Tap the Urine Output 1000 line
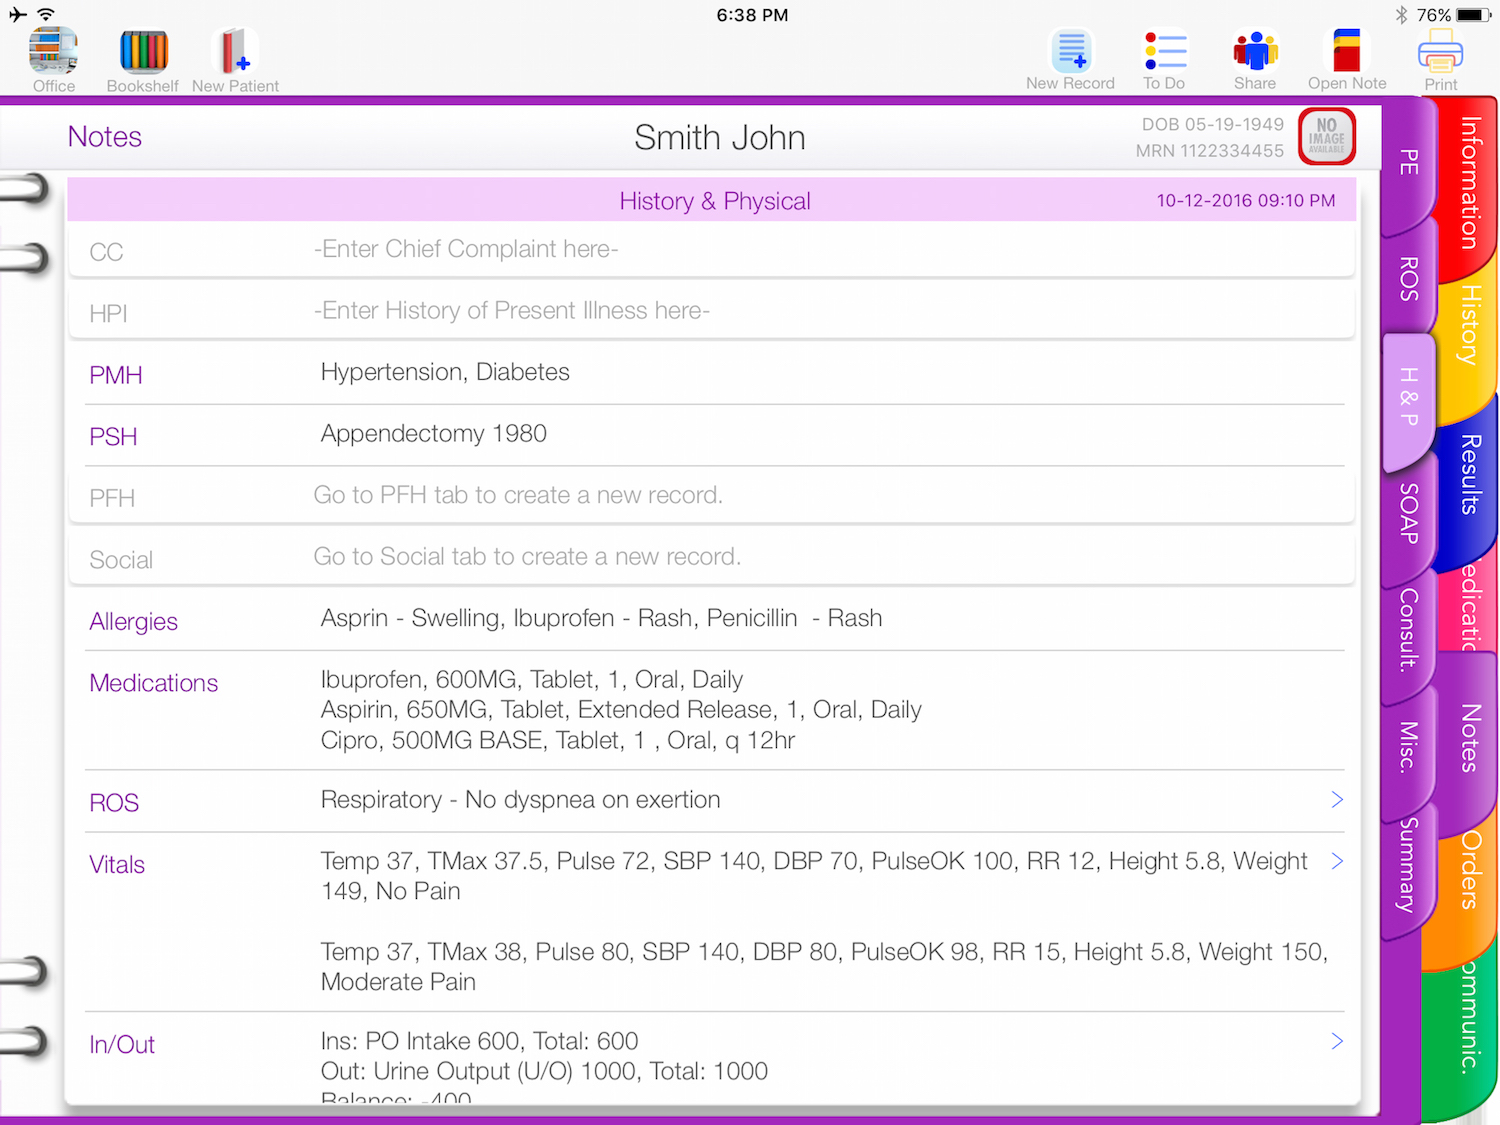This screenshot has width=1500, height=1125. coord(544,1071)
